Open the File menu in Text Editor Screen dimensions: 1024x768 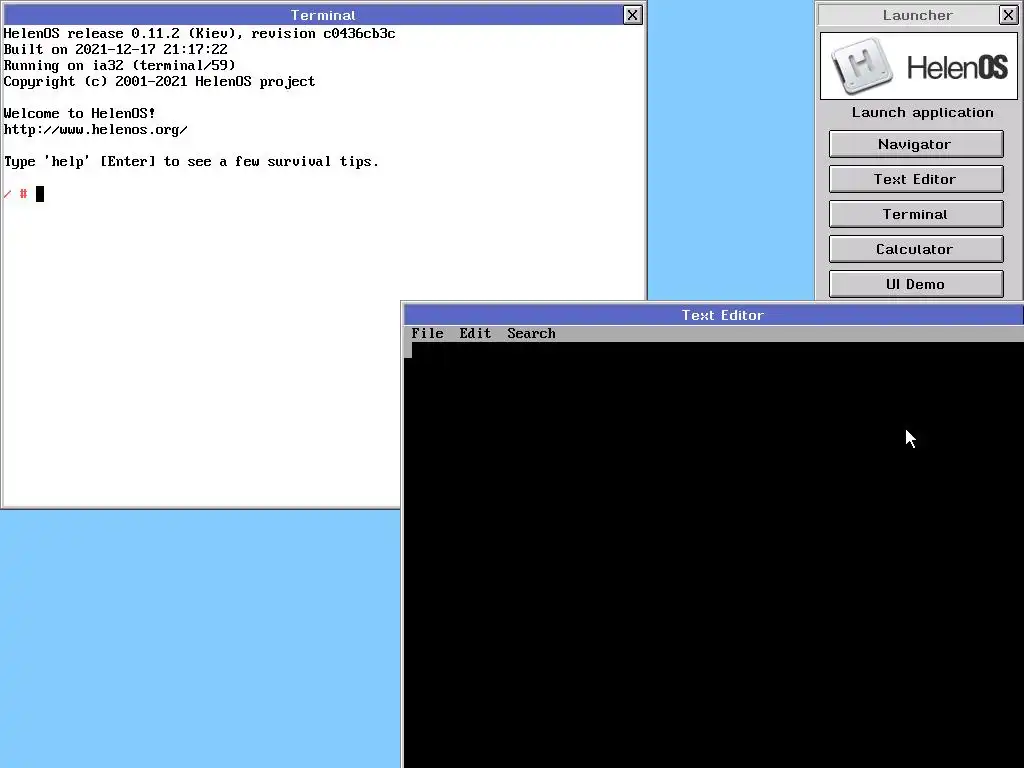pos(427,334)
